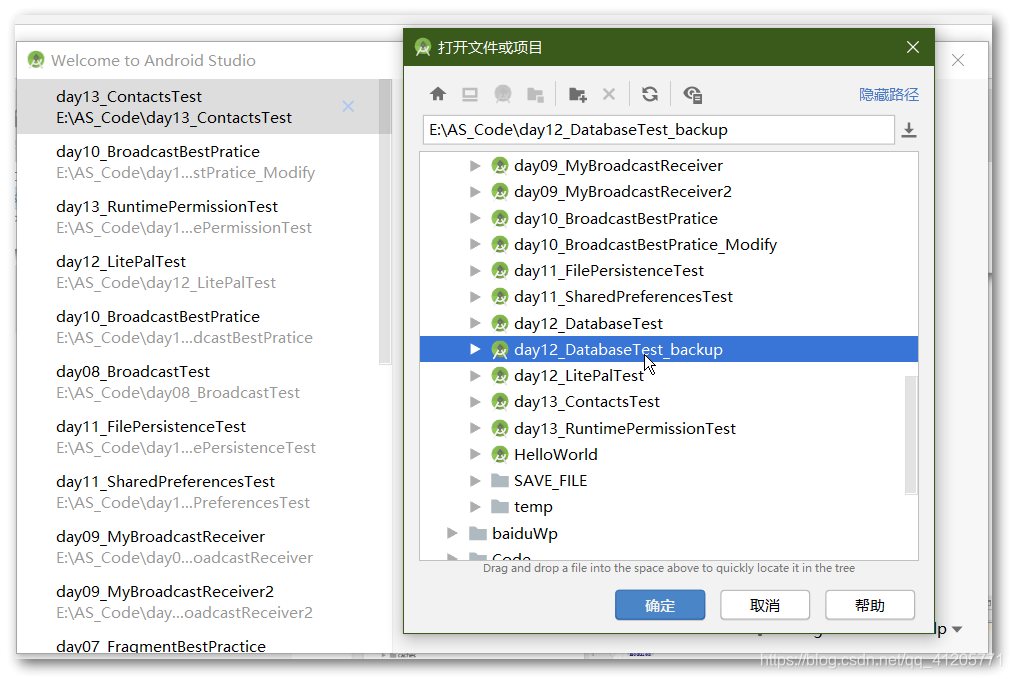Select Android icon of day12_LitePalTest in tree
Image resolution: width=1012 pixels, height=679 pixels.
coord(500,376)
